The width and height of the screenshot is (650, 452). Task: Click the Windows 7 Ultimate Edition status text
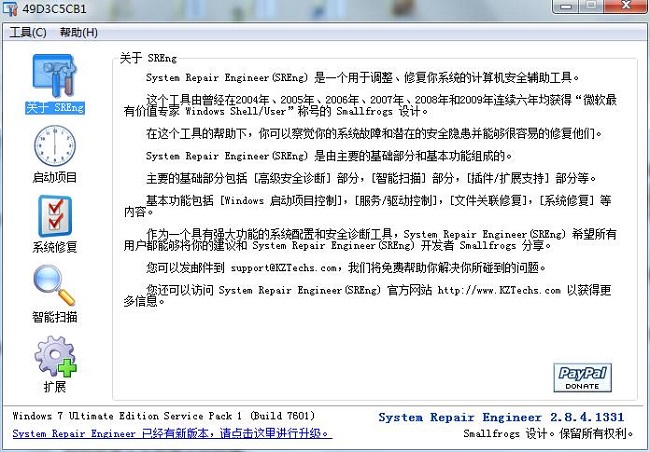click(x=164, y=416)
